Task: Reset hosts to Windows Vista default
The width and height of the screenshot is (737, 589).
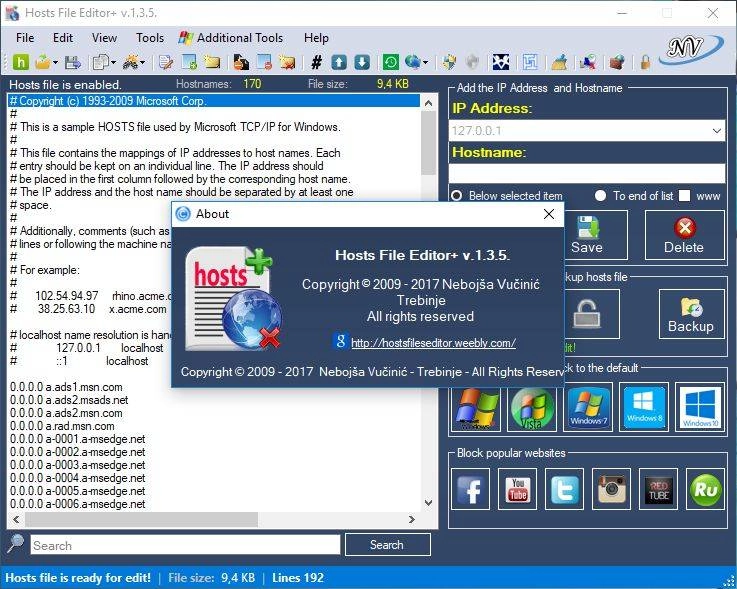Action: (532, 407)
